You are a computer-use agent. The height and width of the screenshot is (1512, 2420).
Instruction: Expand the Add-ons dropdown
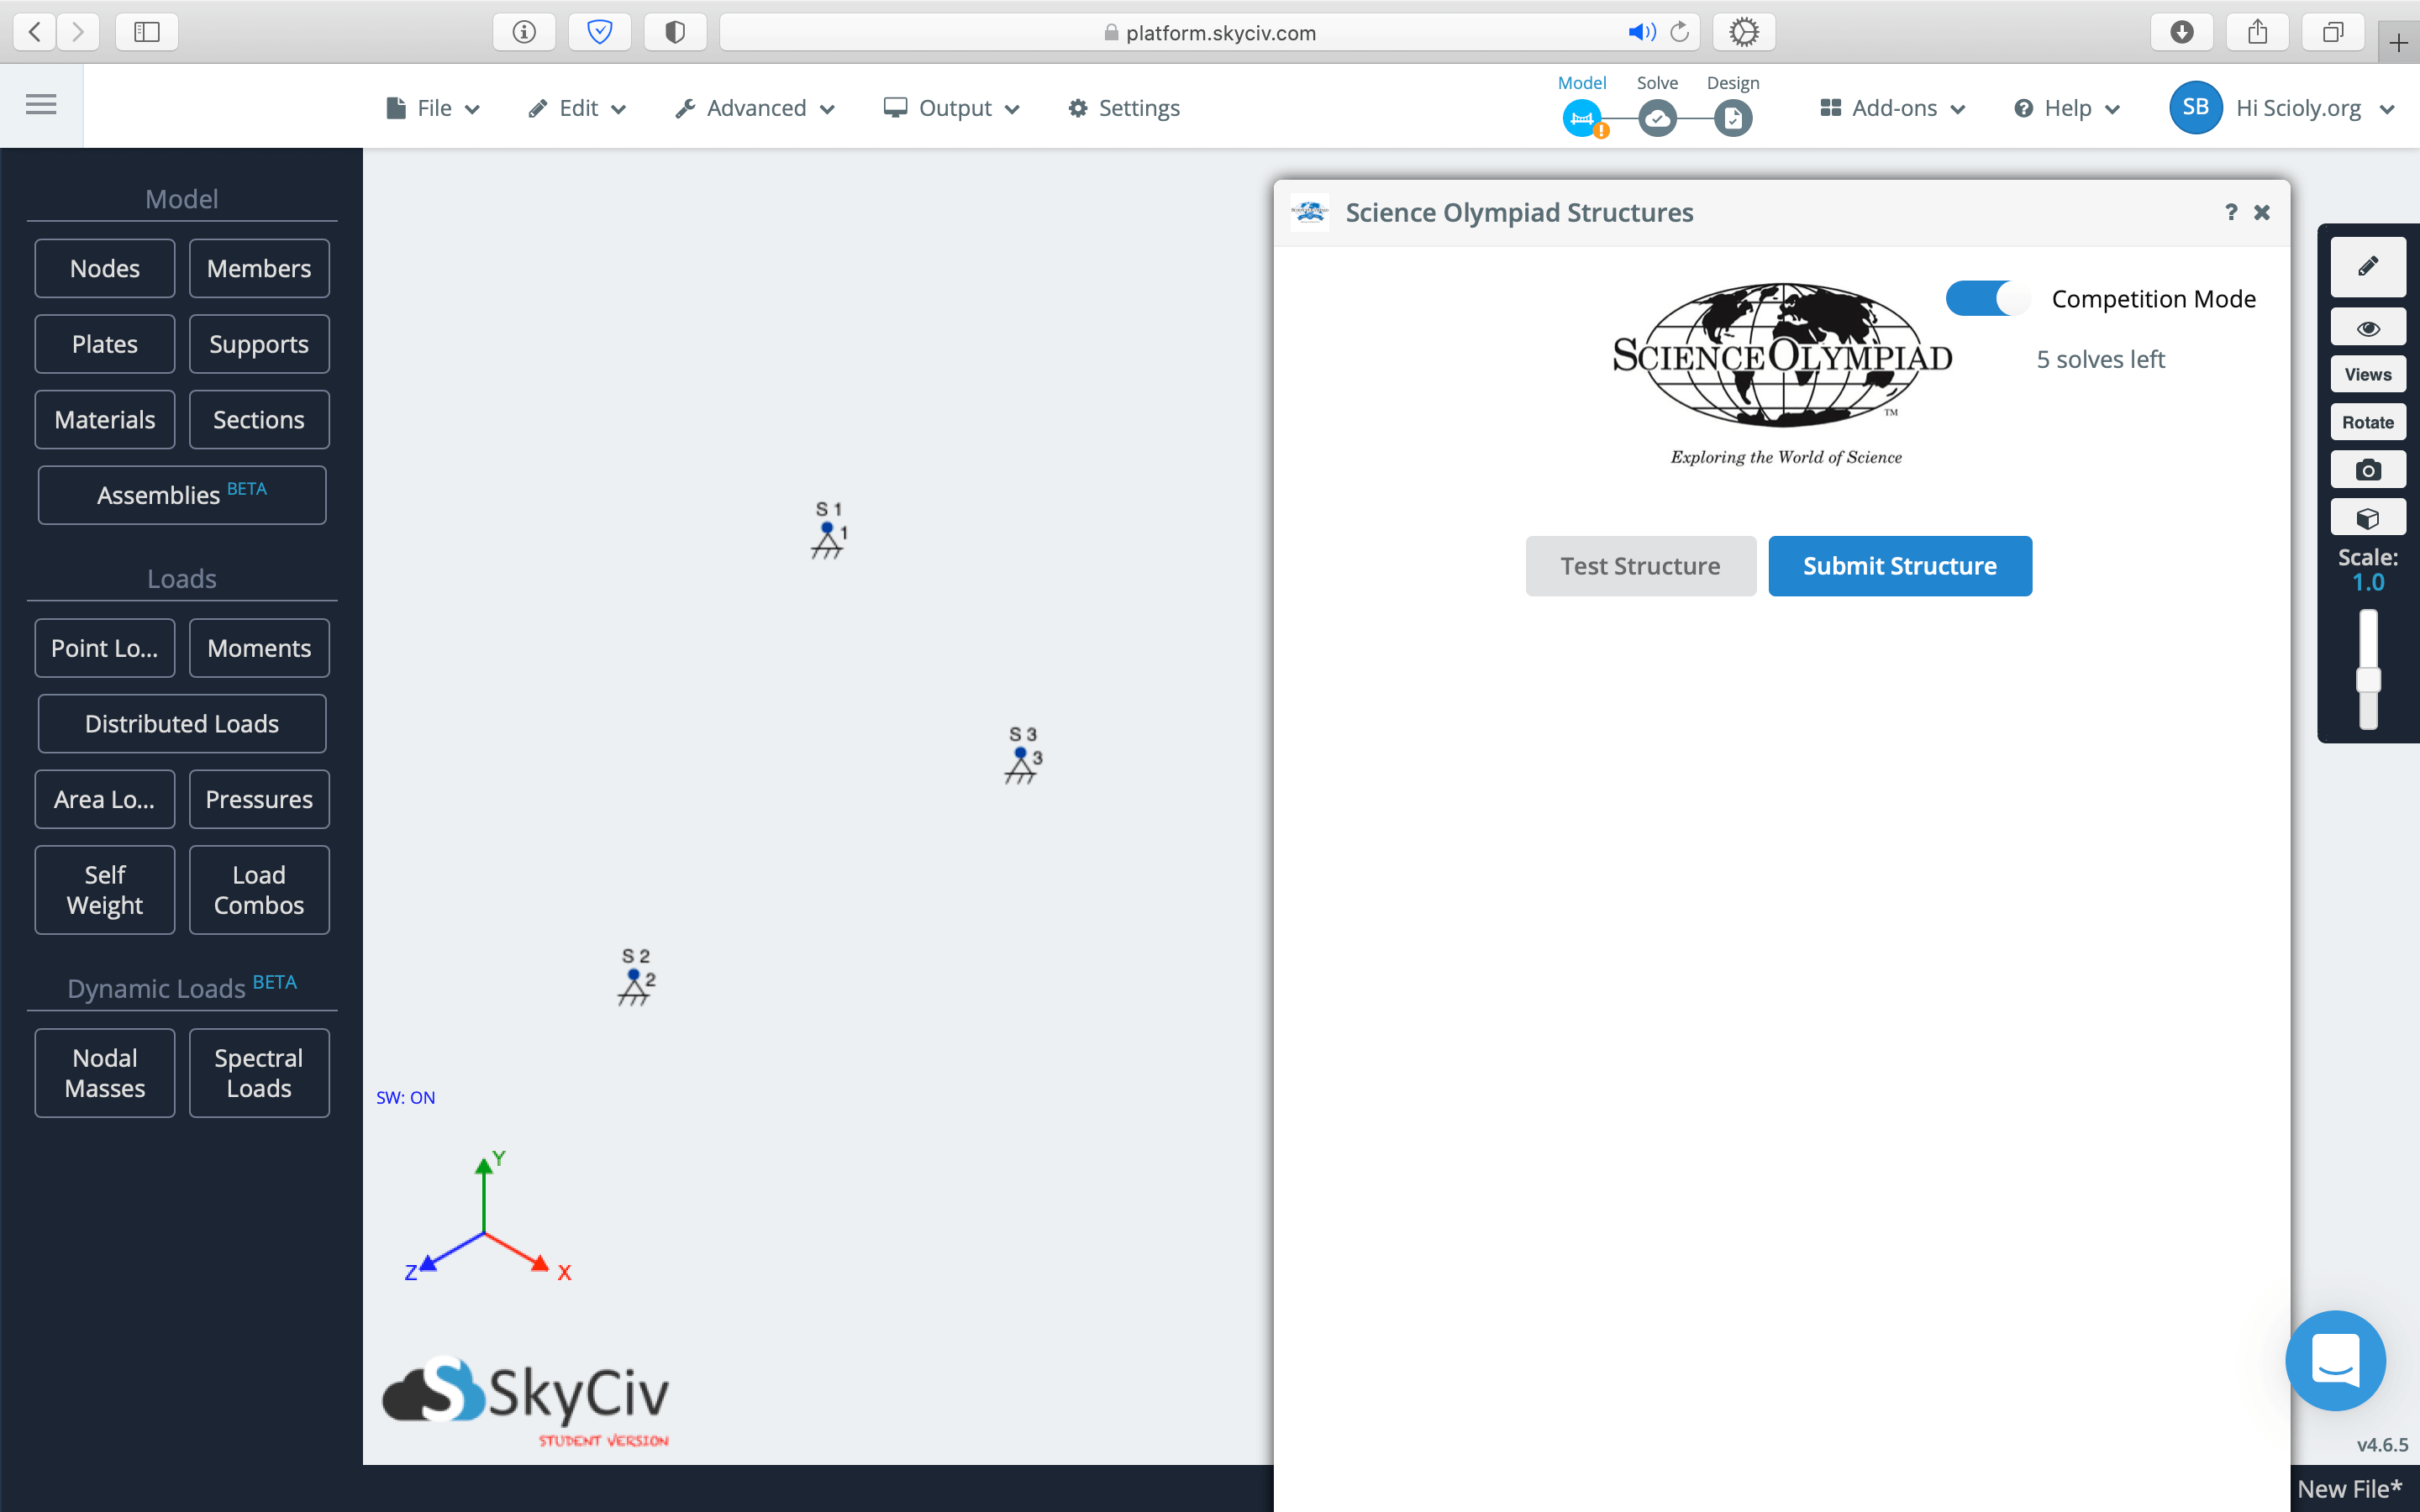[1892, 108]
